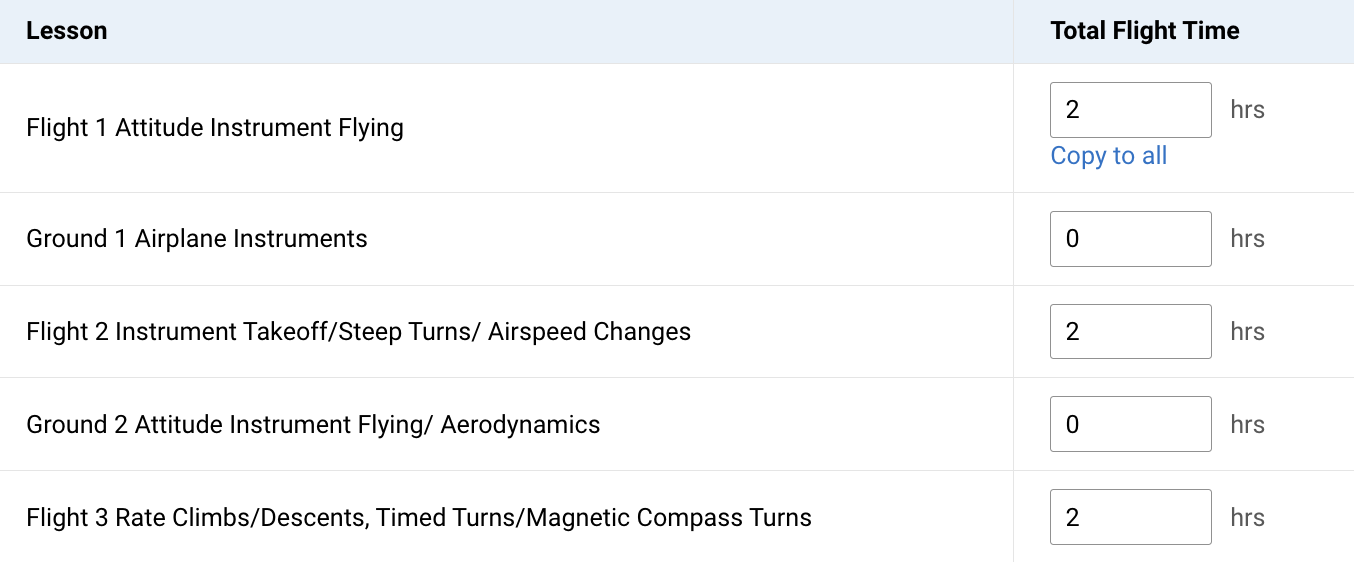This screenshot has width=1354, height=562.
Task: Click the 'Airspeed Changes' text in the Flight 2 row
Action: coord(590,331)
